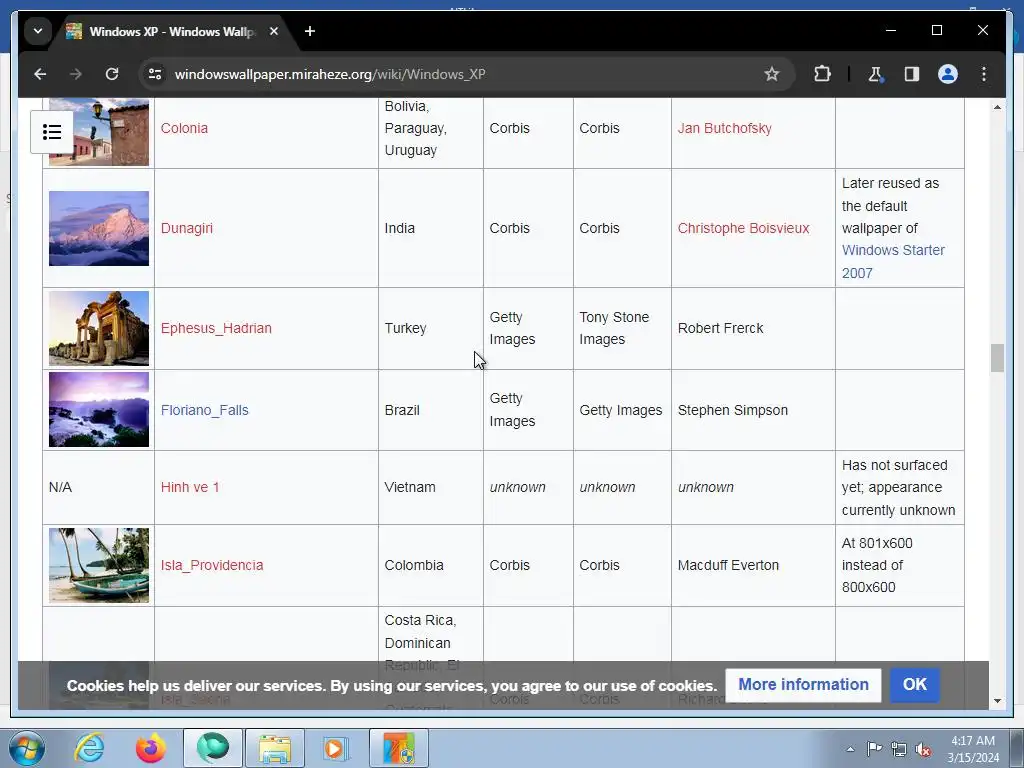Open the profile avatar icon
The width and height of the screenshot is (1024, 768).
[948, 74]
